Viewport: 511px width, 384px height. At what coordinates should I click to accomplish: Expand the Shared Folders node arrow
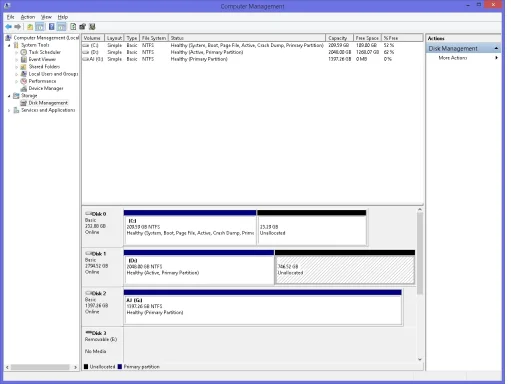click(x=16, y=67)
